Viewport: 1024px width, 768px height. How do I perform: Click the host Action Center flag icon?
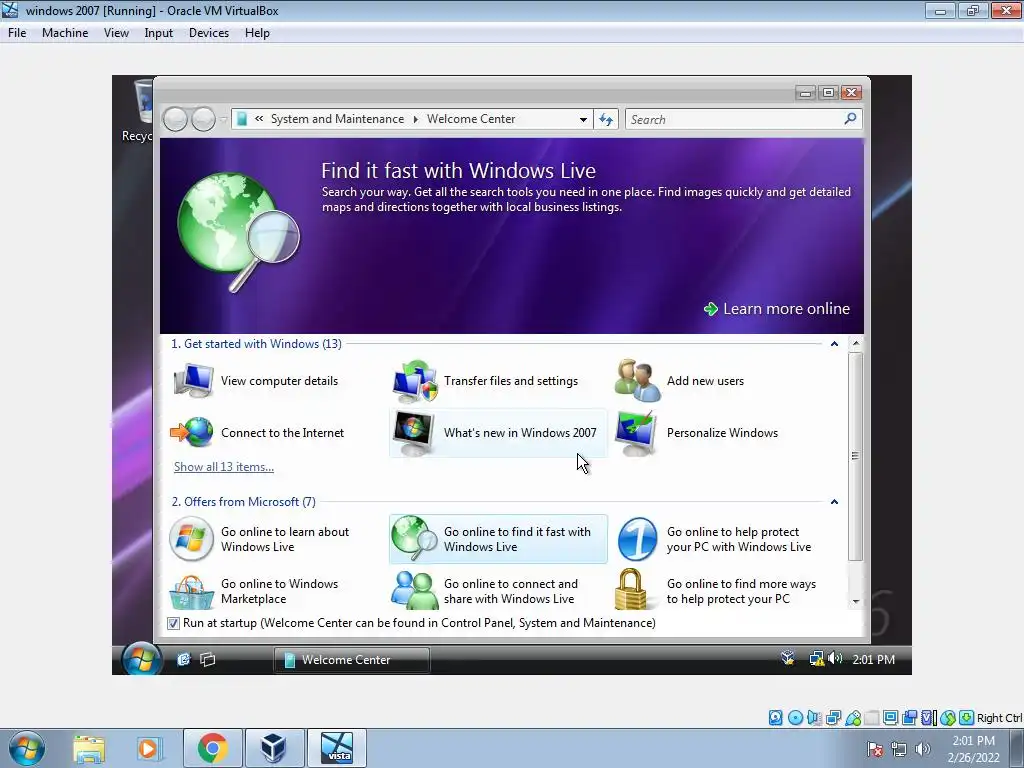(874, 749)
